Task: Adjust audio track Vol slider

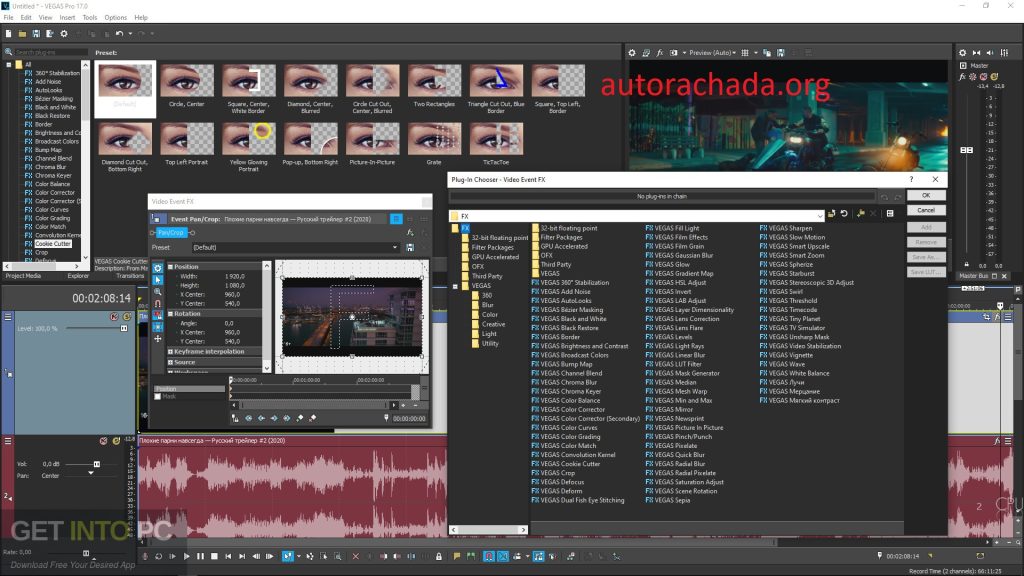Action: (x=97, y=464)
